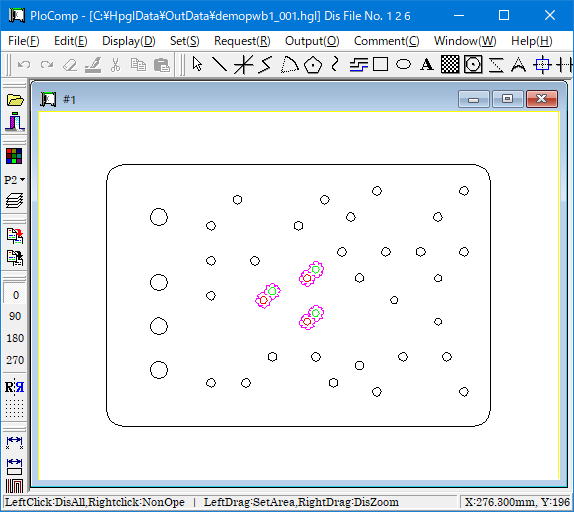This screenshot has width=574, height=512.
Task: Open the Output(O) menu
Action: click(x=312, y=41)
